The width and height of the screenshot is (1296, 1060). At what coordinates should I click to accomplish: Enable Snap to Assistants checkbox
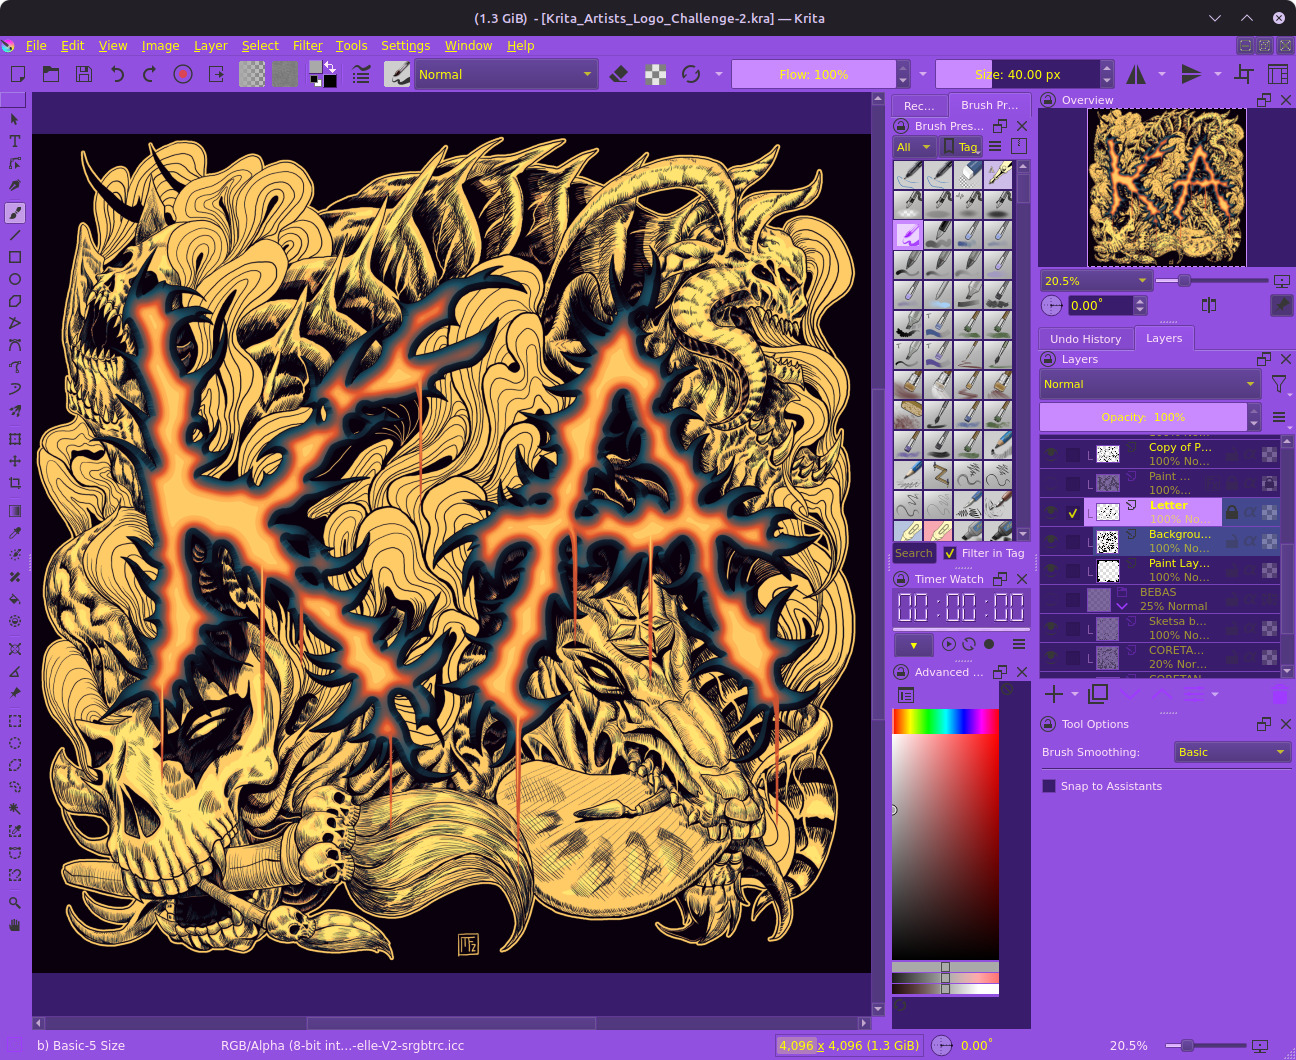1049,786
